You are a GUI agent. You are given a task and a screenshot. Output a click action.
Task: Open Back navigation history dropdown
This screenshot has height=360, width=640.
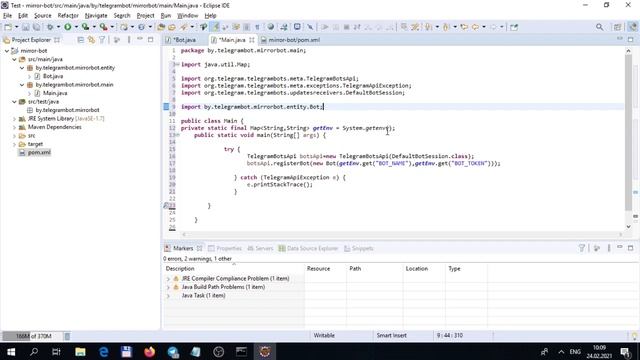[x=484, y=27]
